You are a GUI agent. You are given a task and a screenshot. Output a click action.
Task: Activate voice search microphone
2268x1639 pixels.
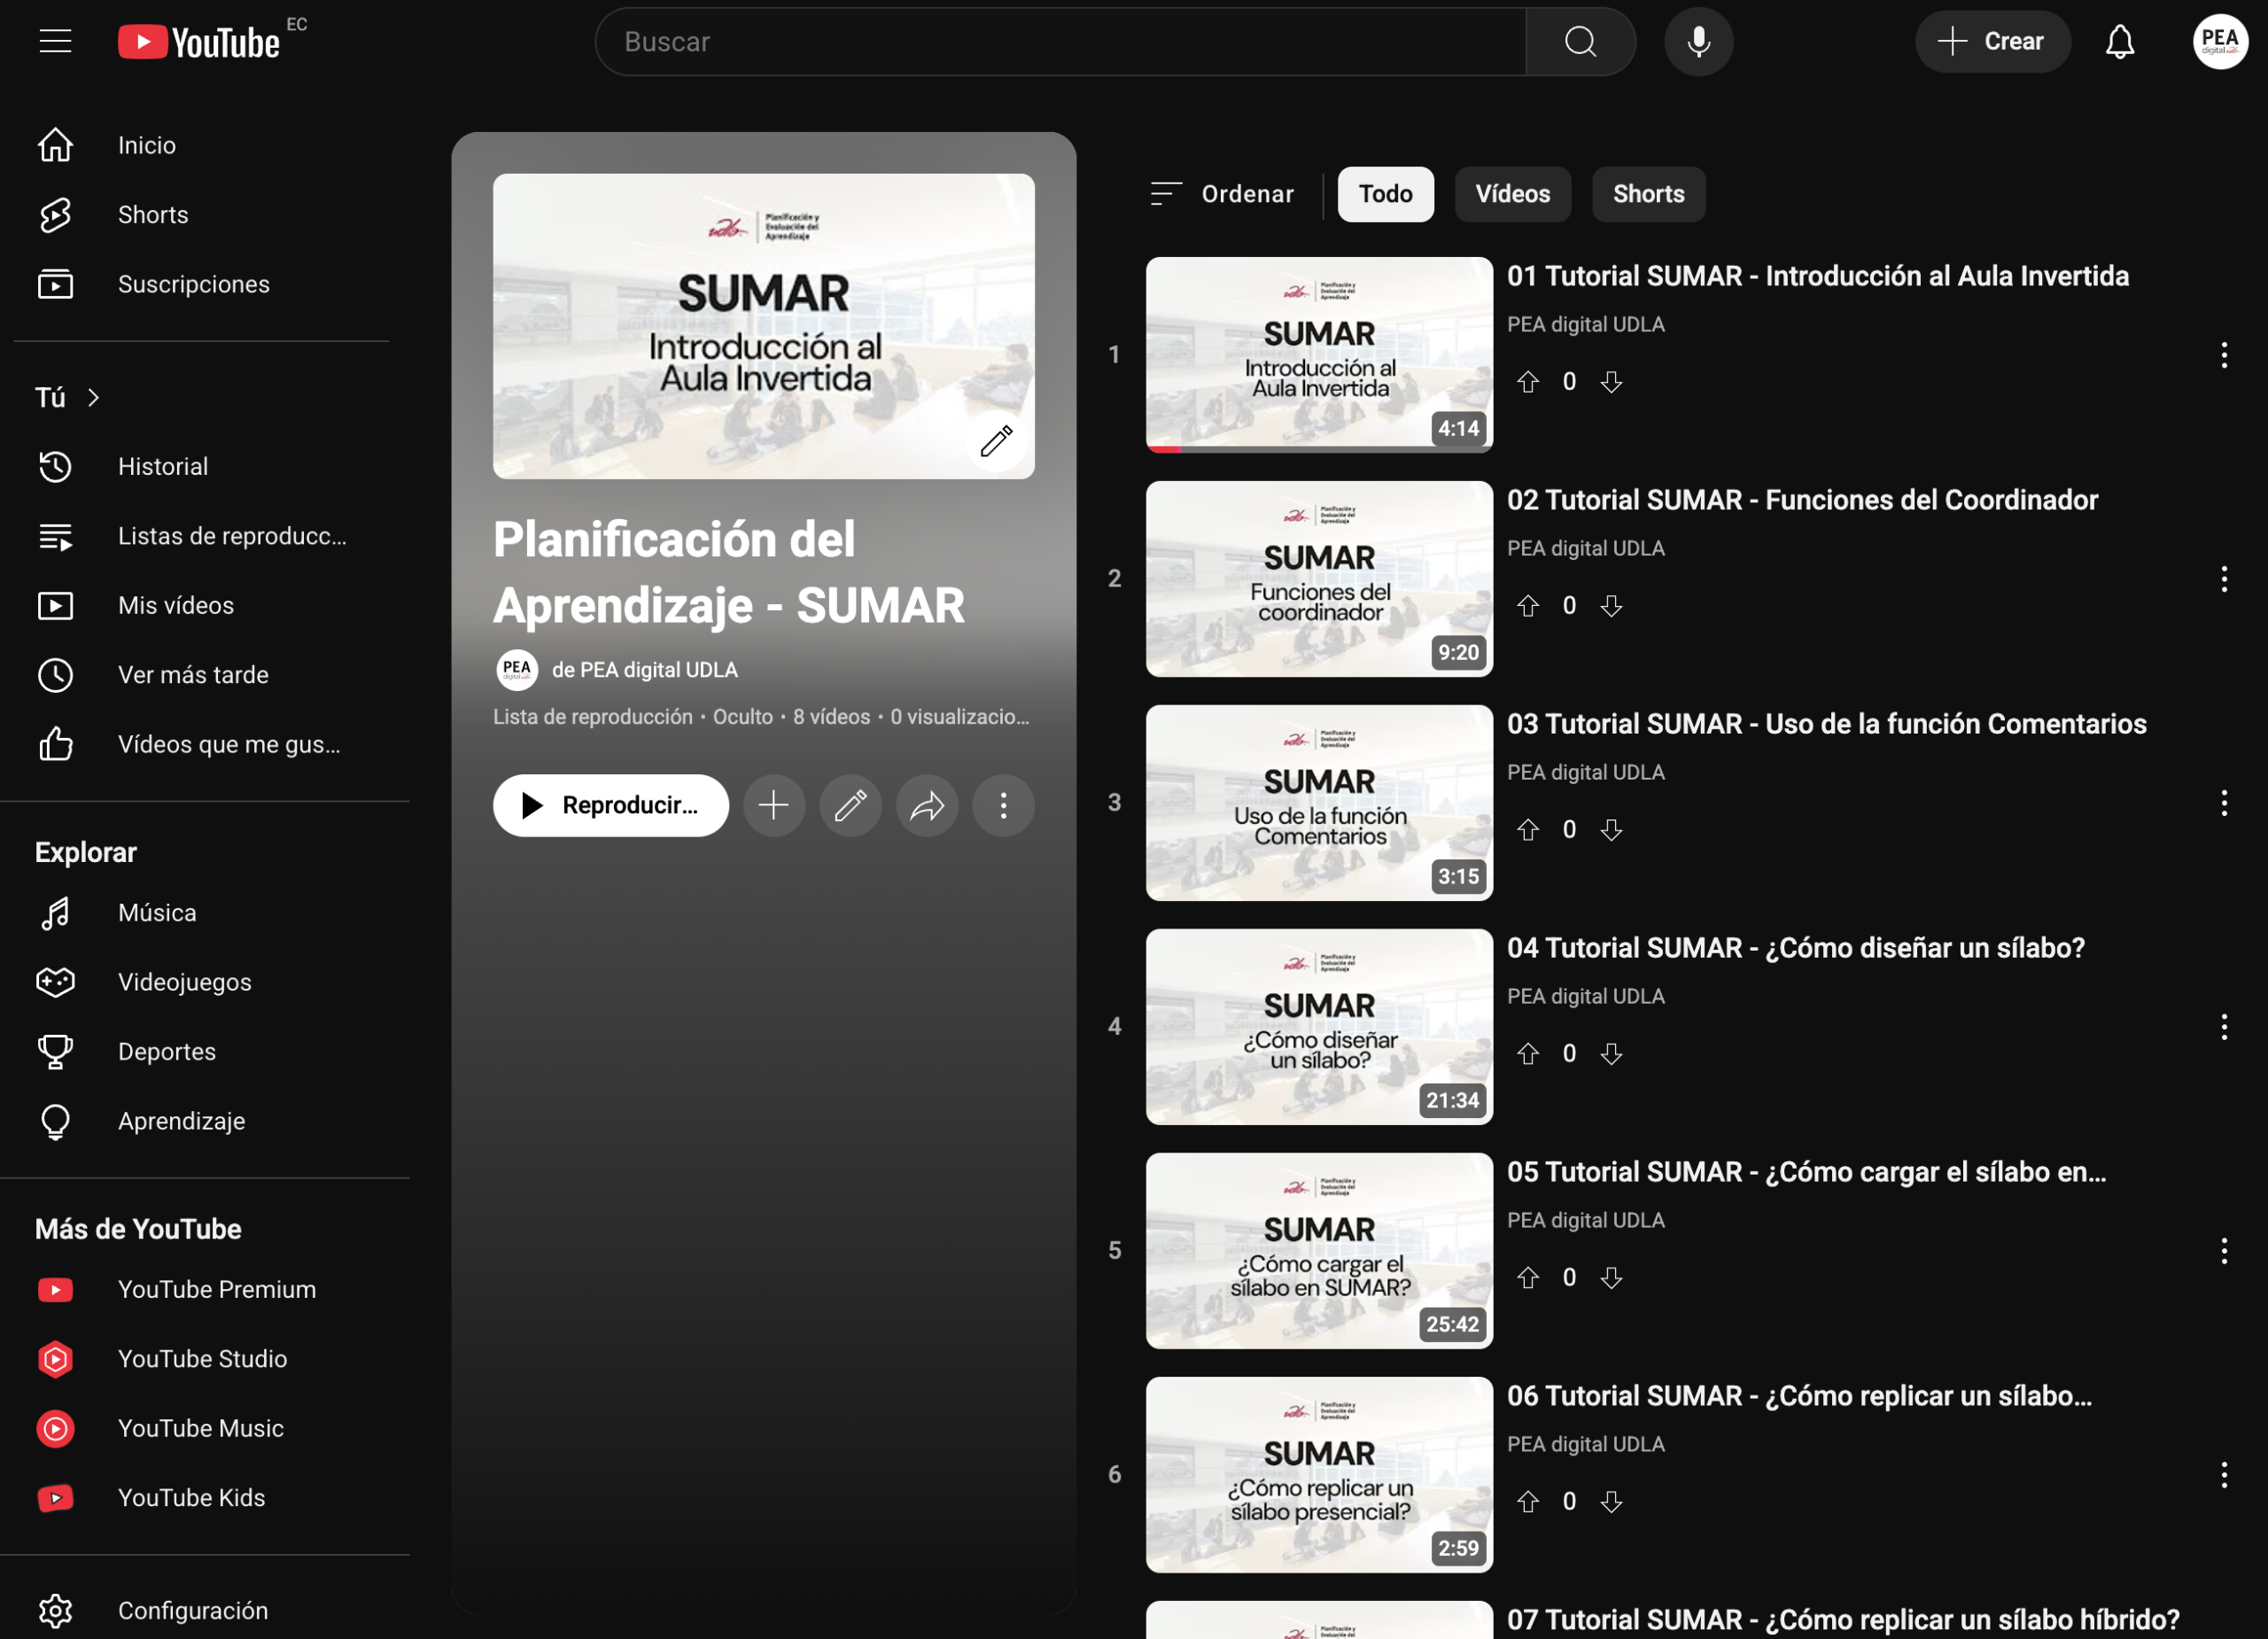[x=1698, y=42]
